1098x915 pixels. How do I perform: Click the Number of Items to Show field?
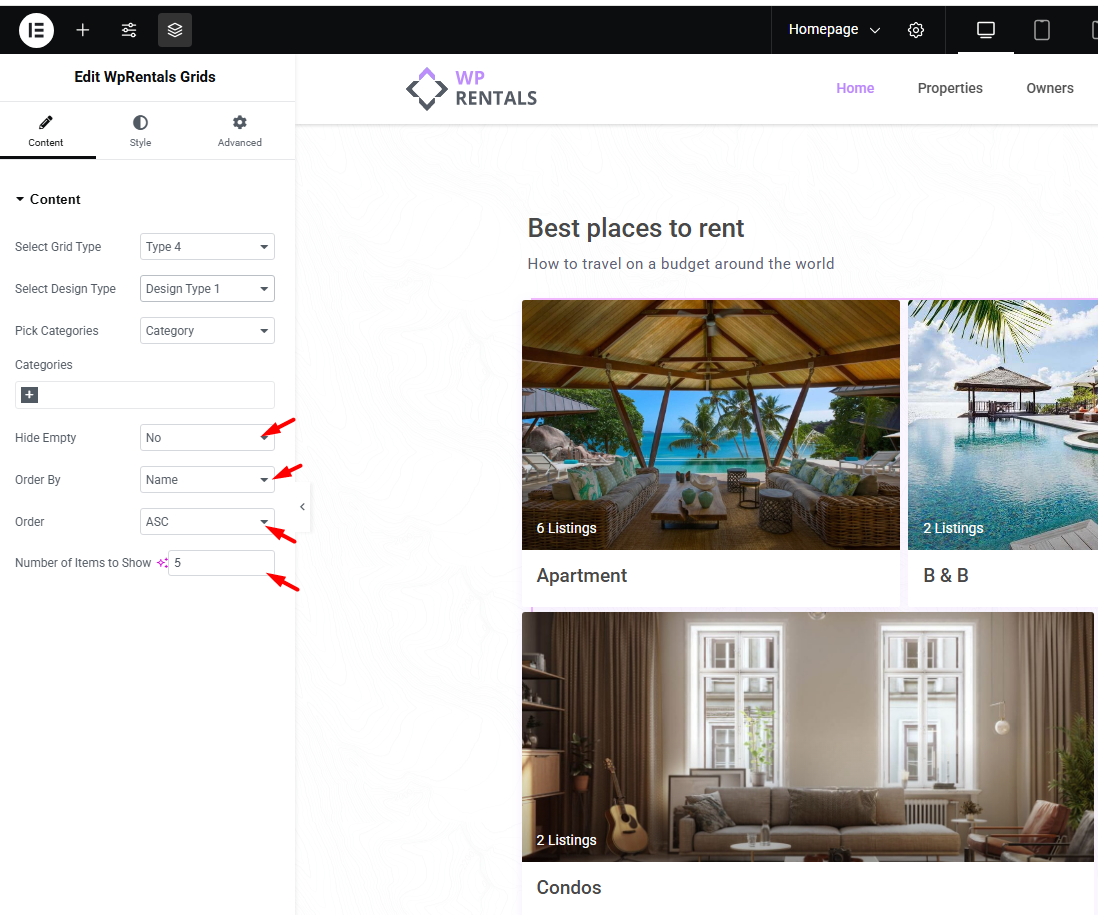(221, 563)
